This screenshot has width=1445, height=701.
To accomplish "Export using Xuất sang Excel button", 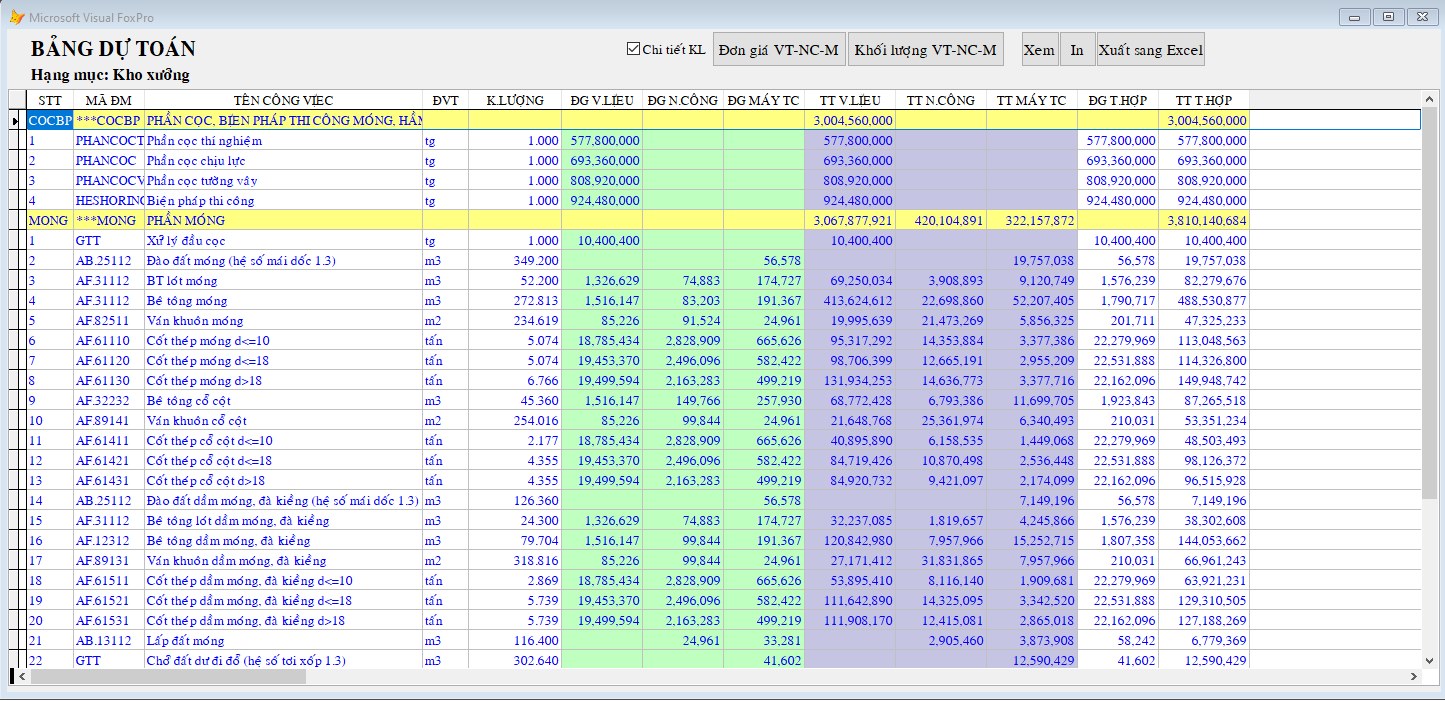I will (1150, 50).
